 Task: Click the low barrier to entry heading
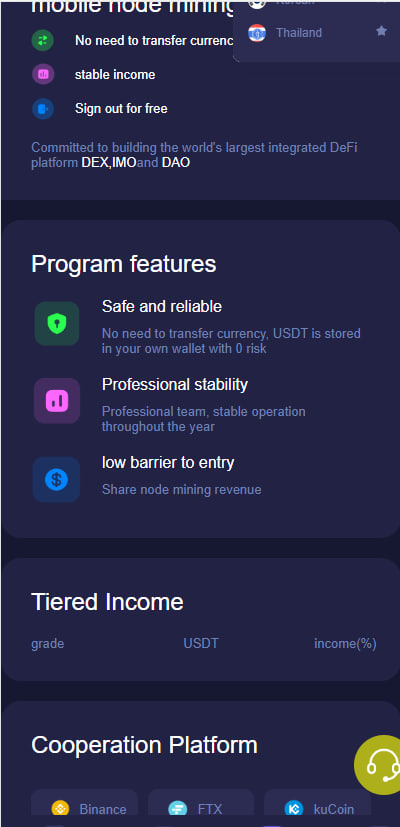click(x=168, y=463)
